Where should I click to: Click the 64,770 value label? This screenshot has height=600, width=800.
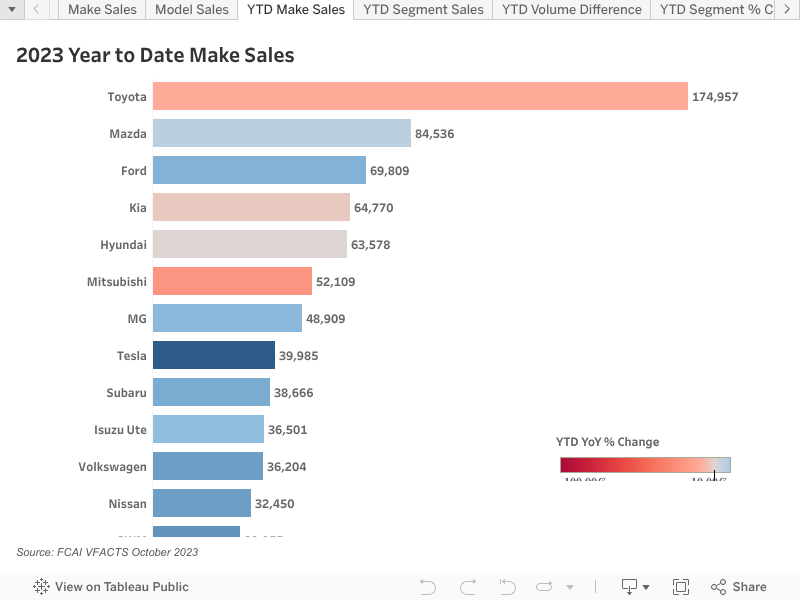pyautogui.click(x=373, y=208)
